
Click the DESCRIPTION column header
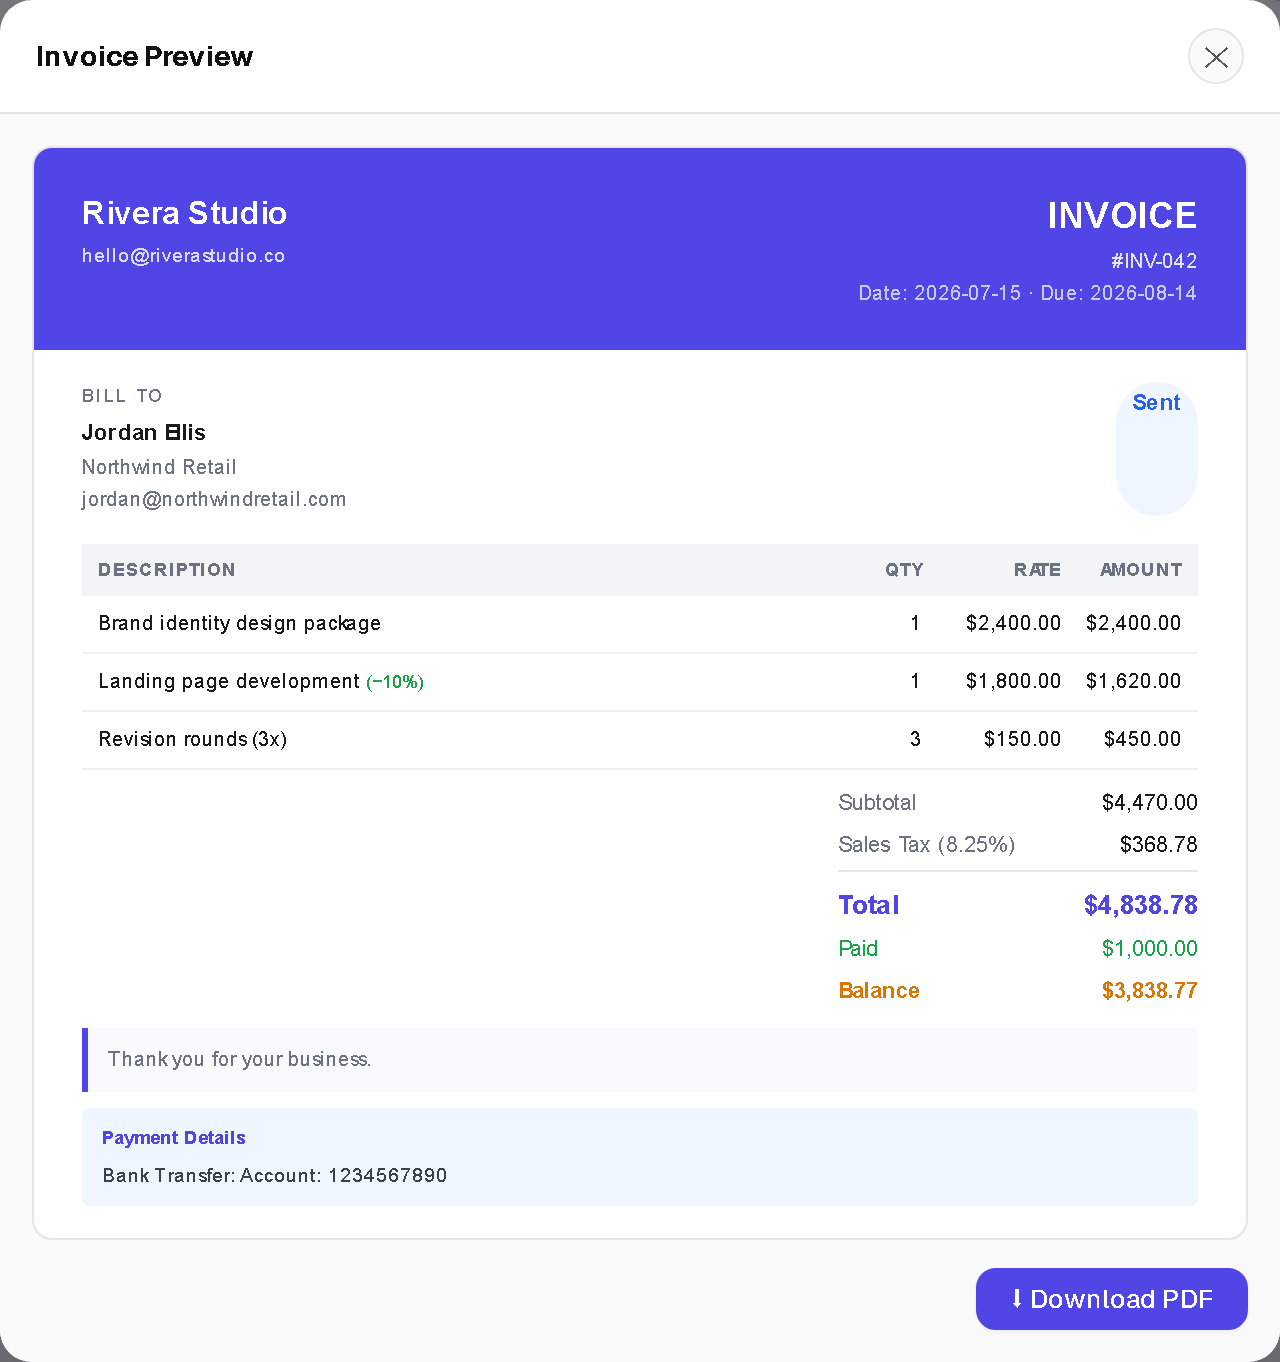pos(167,570)
